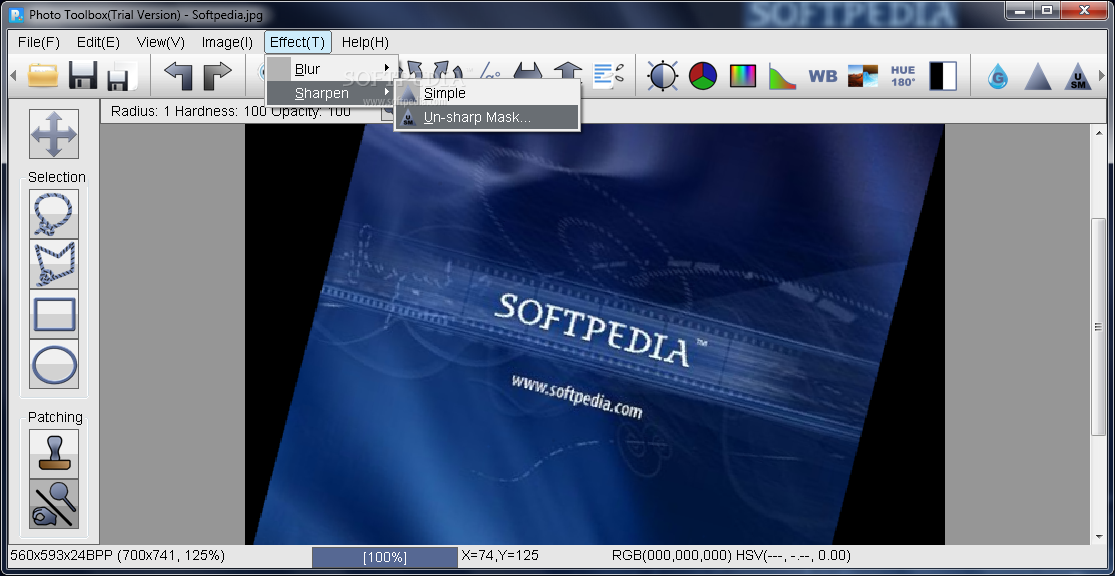Select the red-eye removal magnifier tool
Screen dimensions: 1115x576
pos(54,504)
